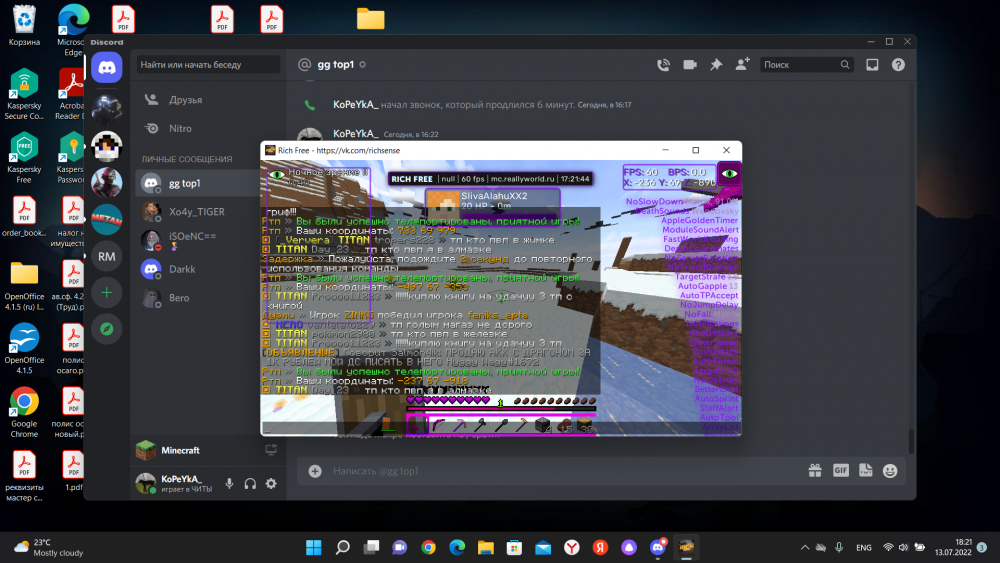This screenshot has height=563, width=1000.
Task: Open pinned messages in Discord chat
Action: tap(716, 64)
